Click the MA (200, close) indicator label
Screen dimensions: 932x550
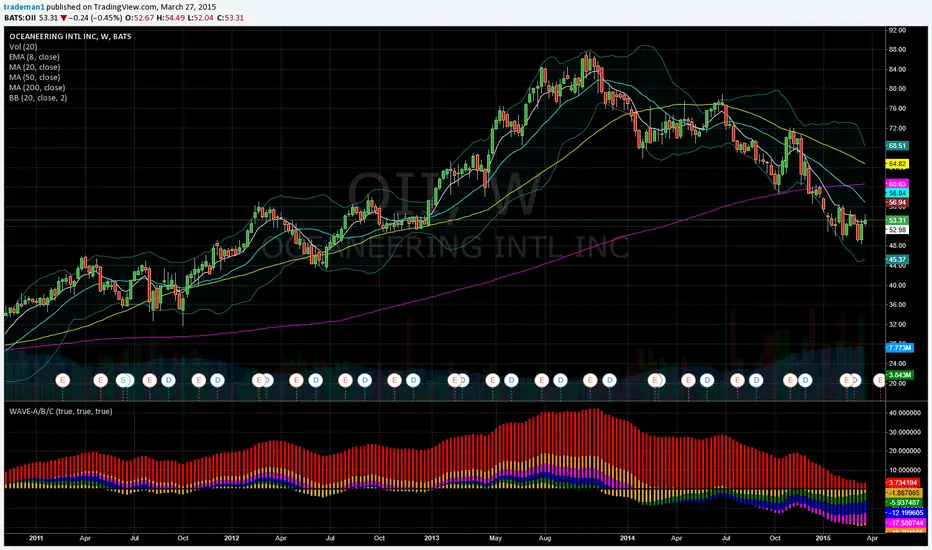pos(37,87)
